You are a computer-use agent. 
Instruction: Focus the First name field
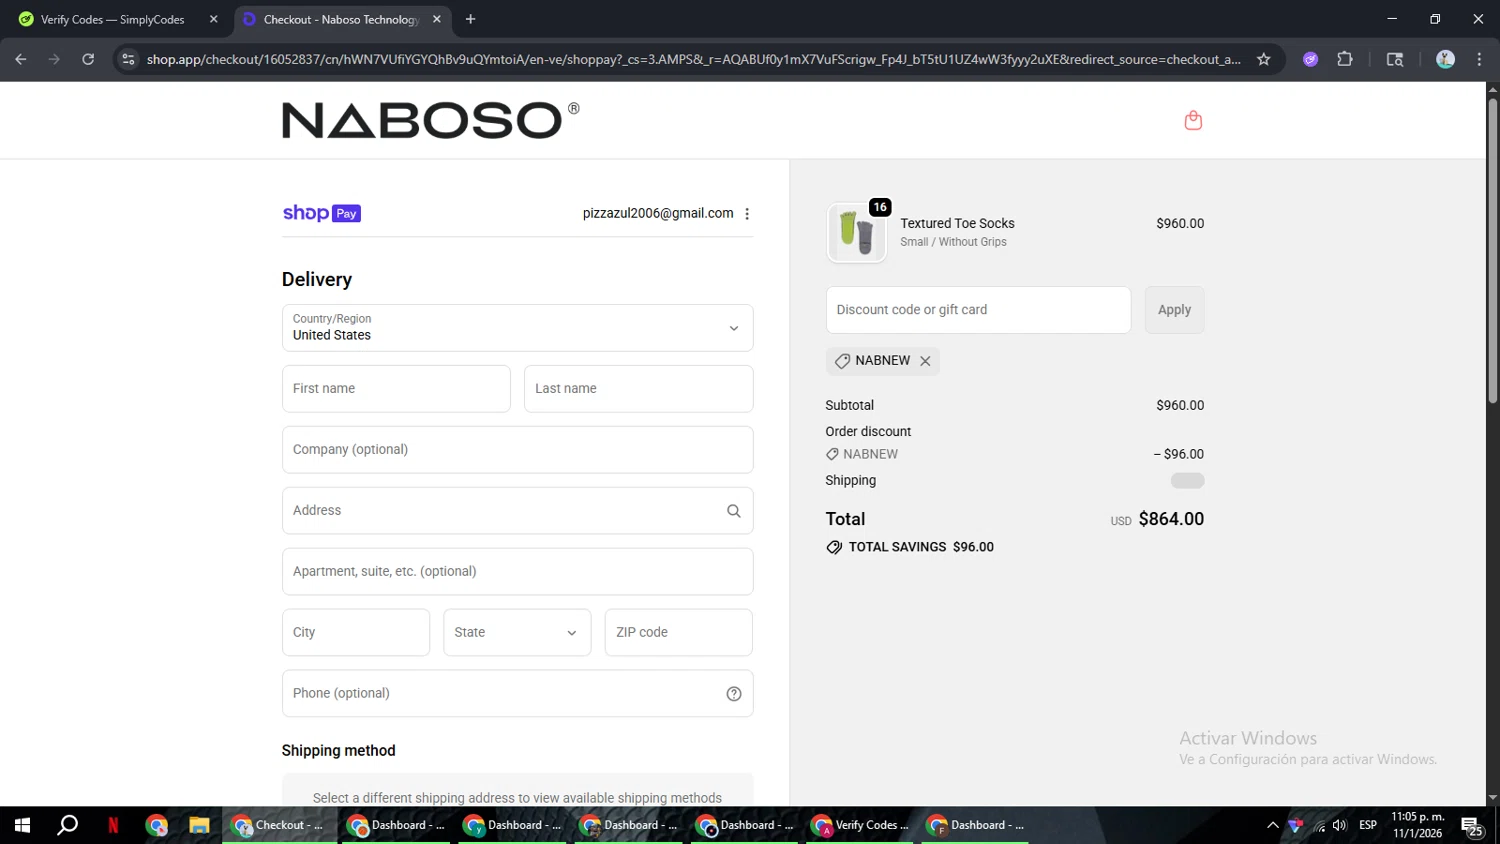click(x=396, y=389)
